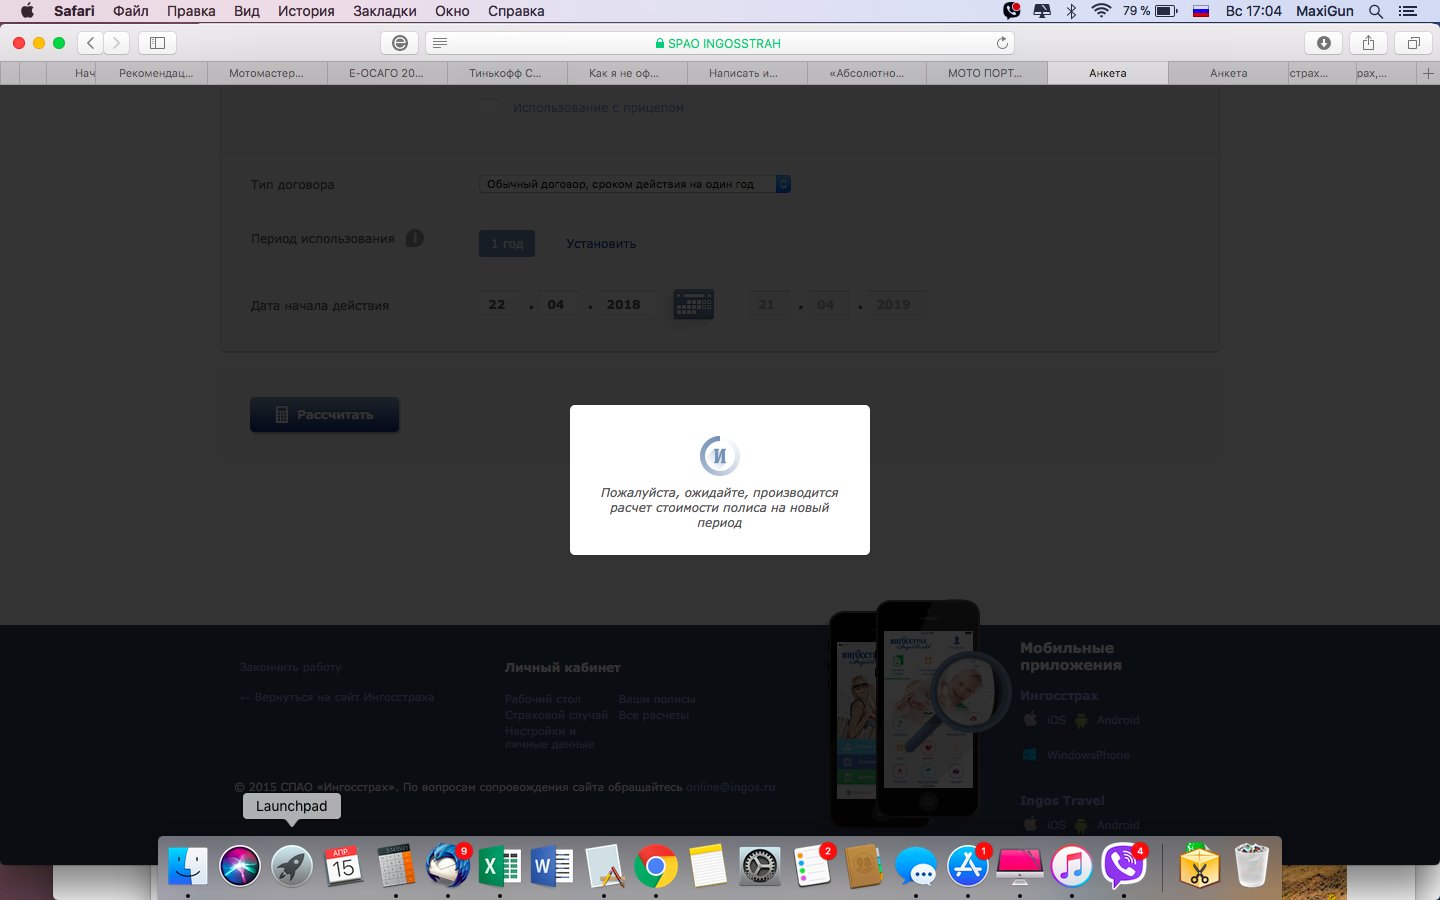1440x900 pixels.
Task: Click the info icon beside Период использования
Action: [x=415, y=239]
